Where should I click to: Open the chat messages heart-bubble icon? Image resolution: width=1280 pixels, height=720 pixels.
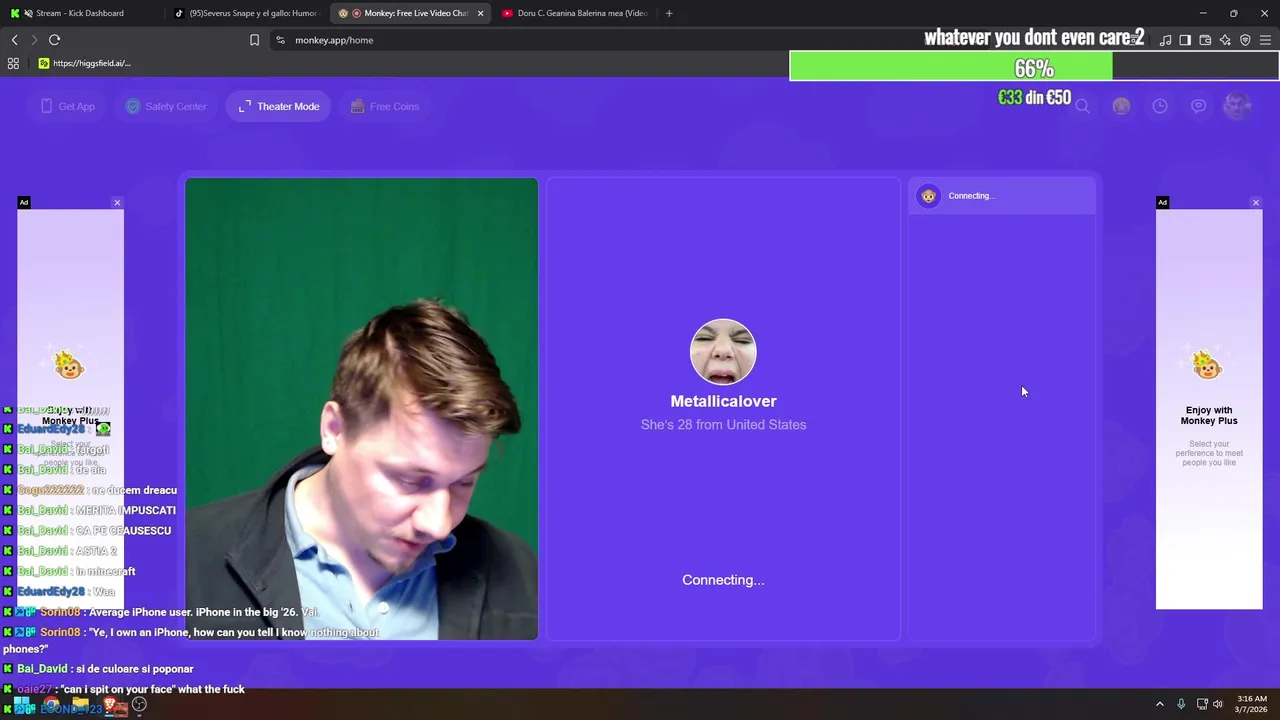pyautogui.click(x=1198, y=106)
